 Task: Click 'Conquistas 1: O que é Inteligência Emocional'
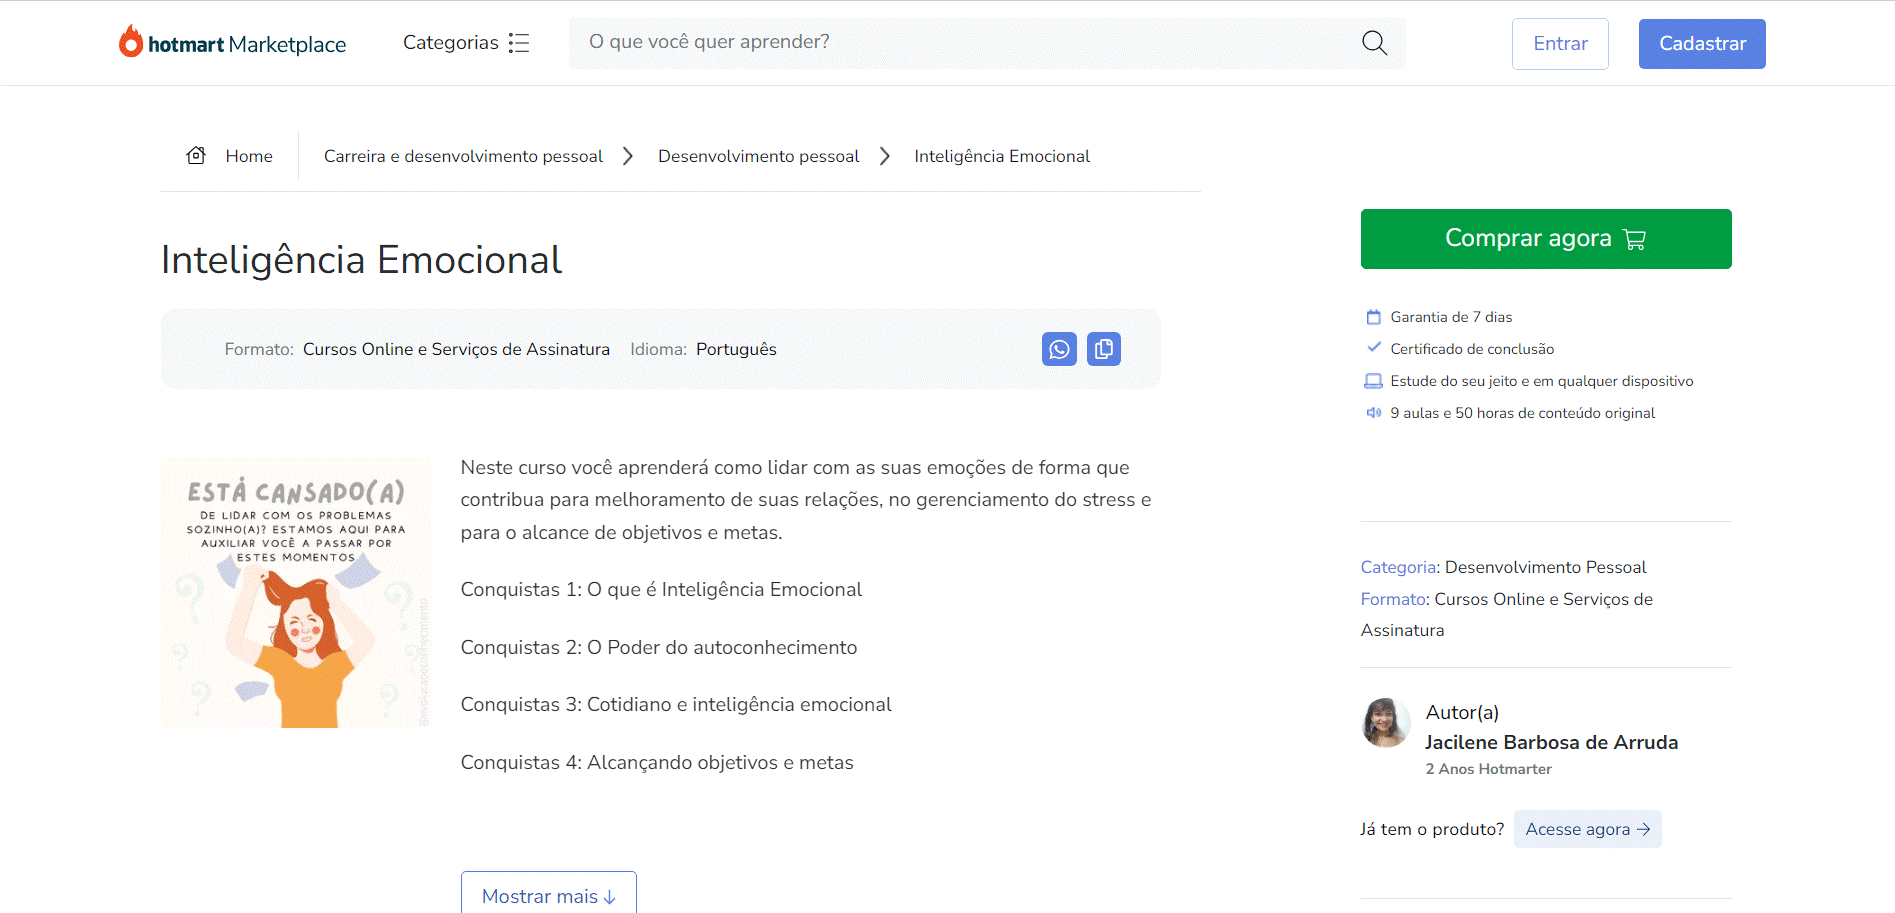[661, 590]
